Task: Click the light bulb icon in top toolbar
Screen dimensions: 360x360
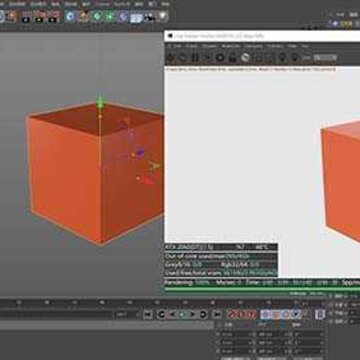Action: (x=162, y=16)
